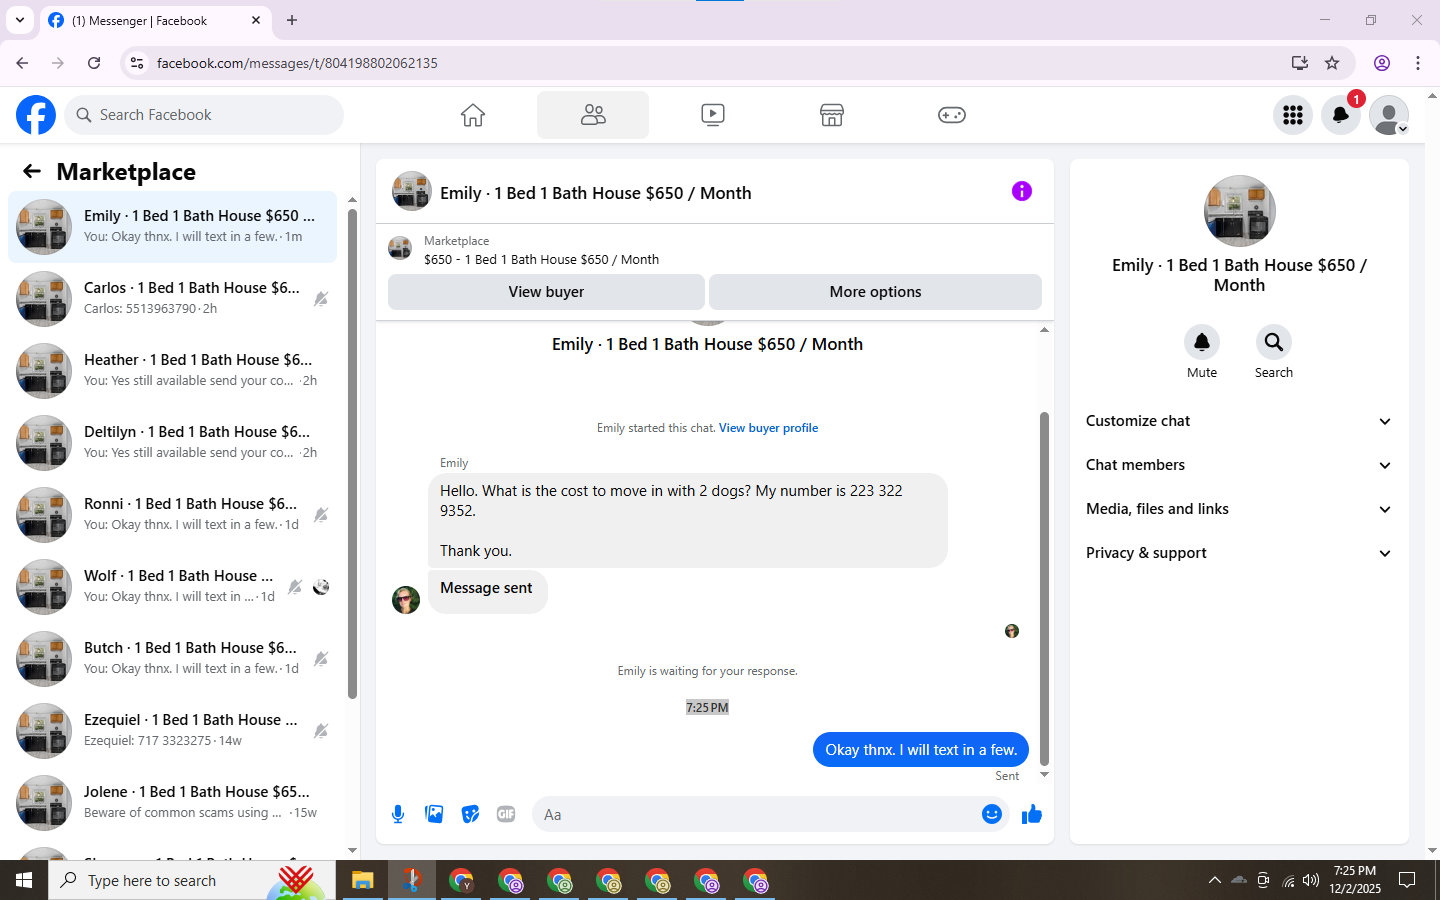Open Emily conversation in list
This screenshot has width=1440, height=900.
(172, 227)
